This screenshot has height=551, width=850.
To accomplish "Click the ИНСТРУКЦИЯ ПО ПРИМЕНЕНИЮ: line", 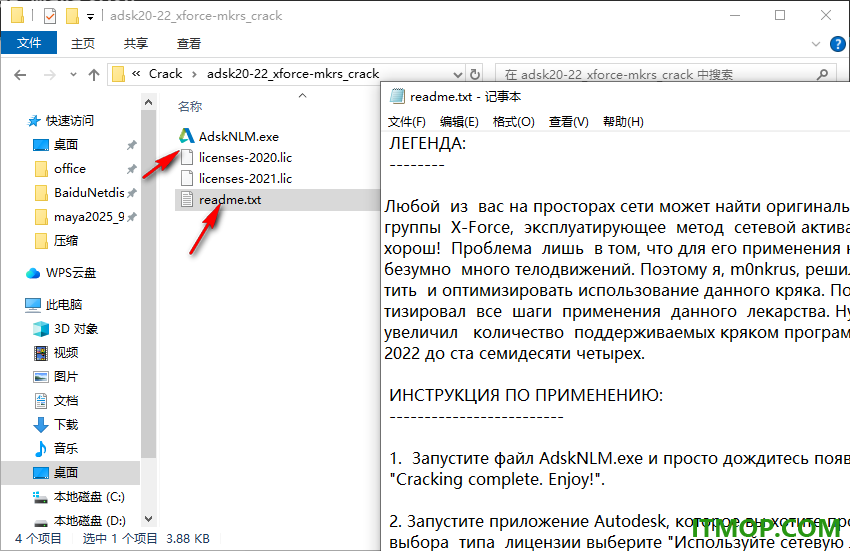I will (526, 395).
